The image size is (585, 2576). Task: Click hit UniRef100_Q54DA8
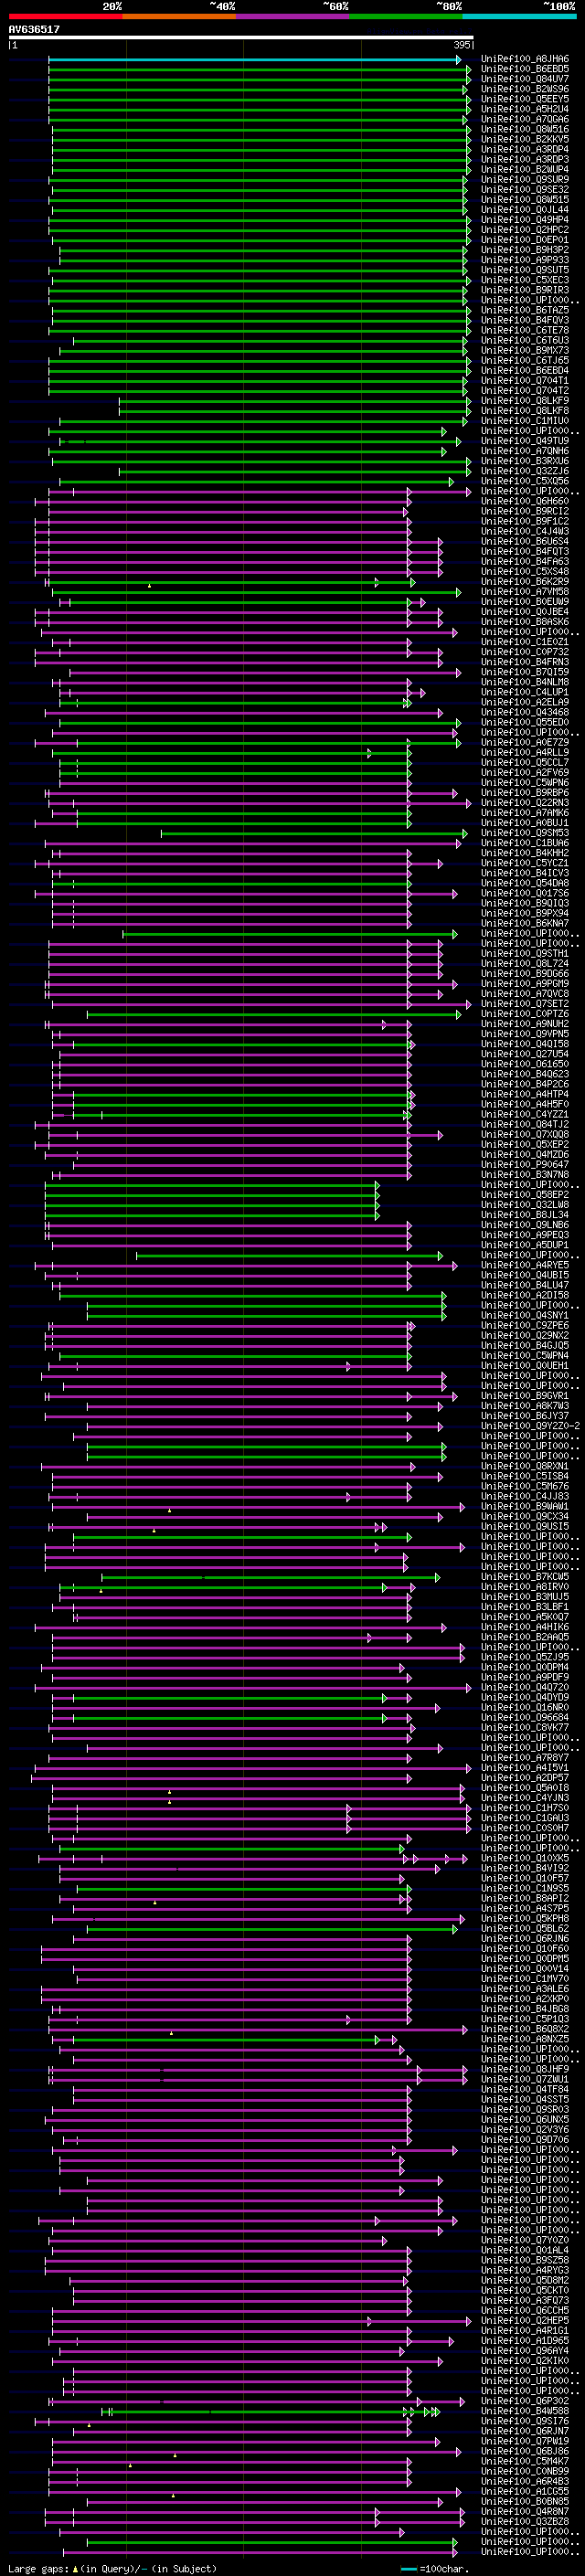525,883
